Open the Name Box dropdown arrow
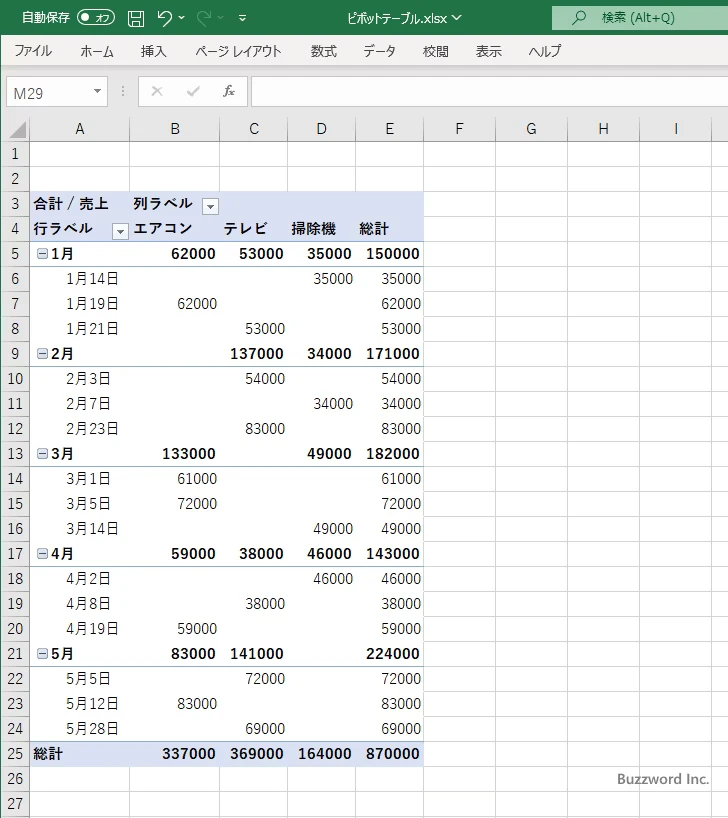The height and width of the screenshot is (818, 728). 97,91
